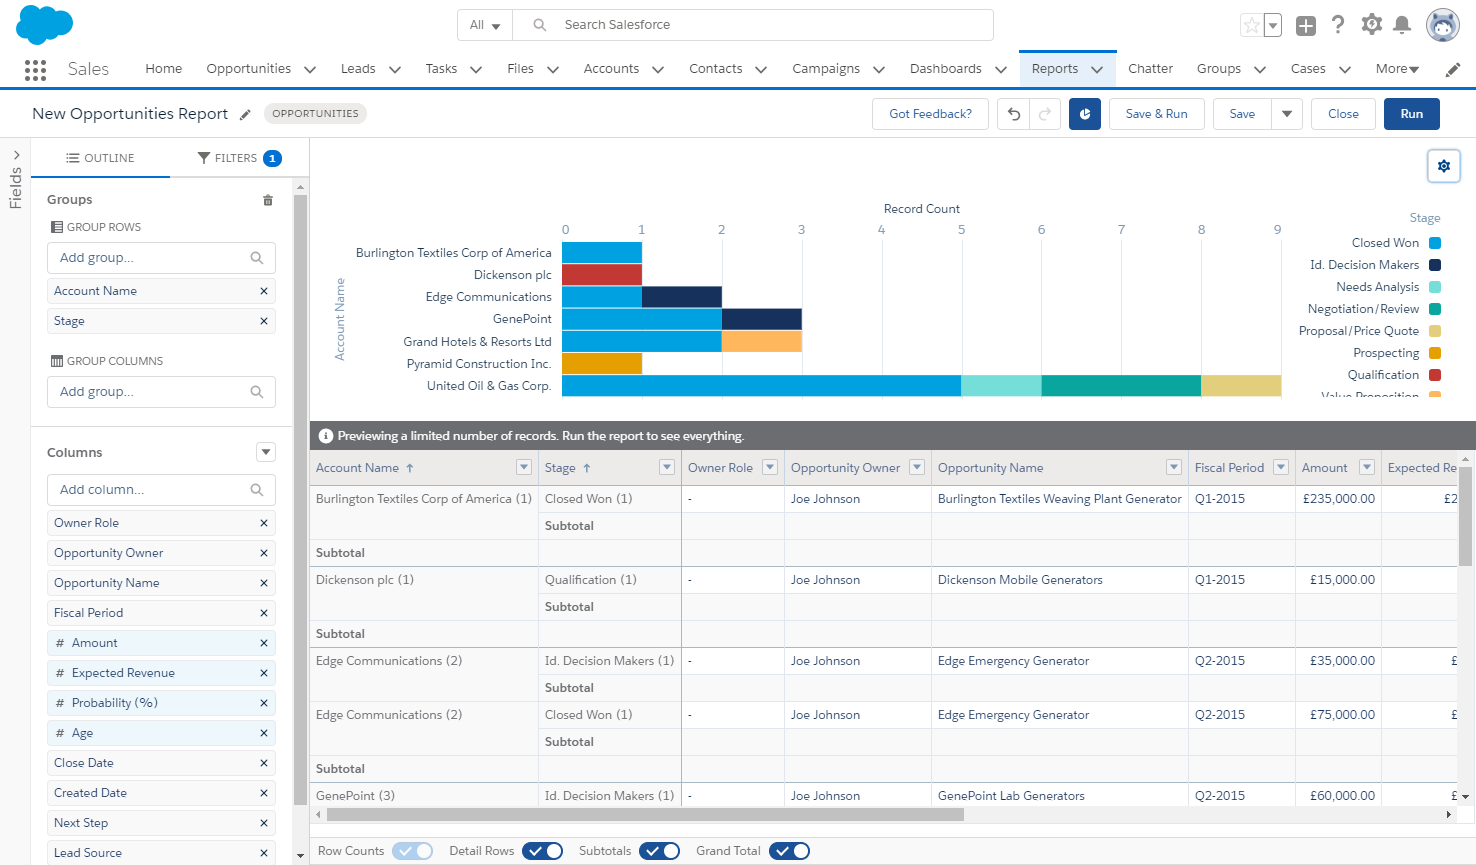1476x865 pixels.
Task: Remove the Owner Role column
Action: pyautogui.click(x=264, y=523)
